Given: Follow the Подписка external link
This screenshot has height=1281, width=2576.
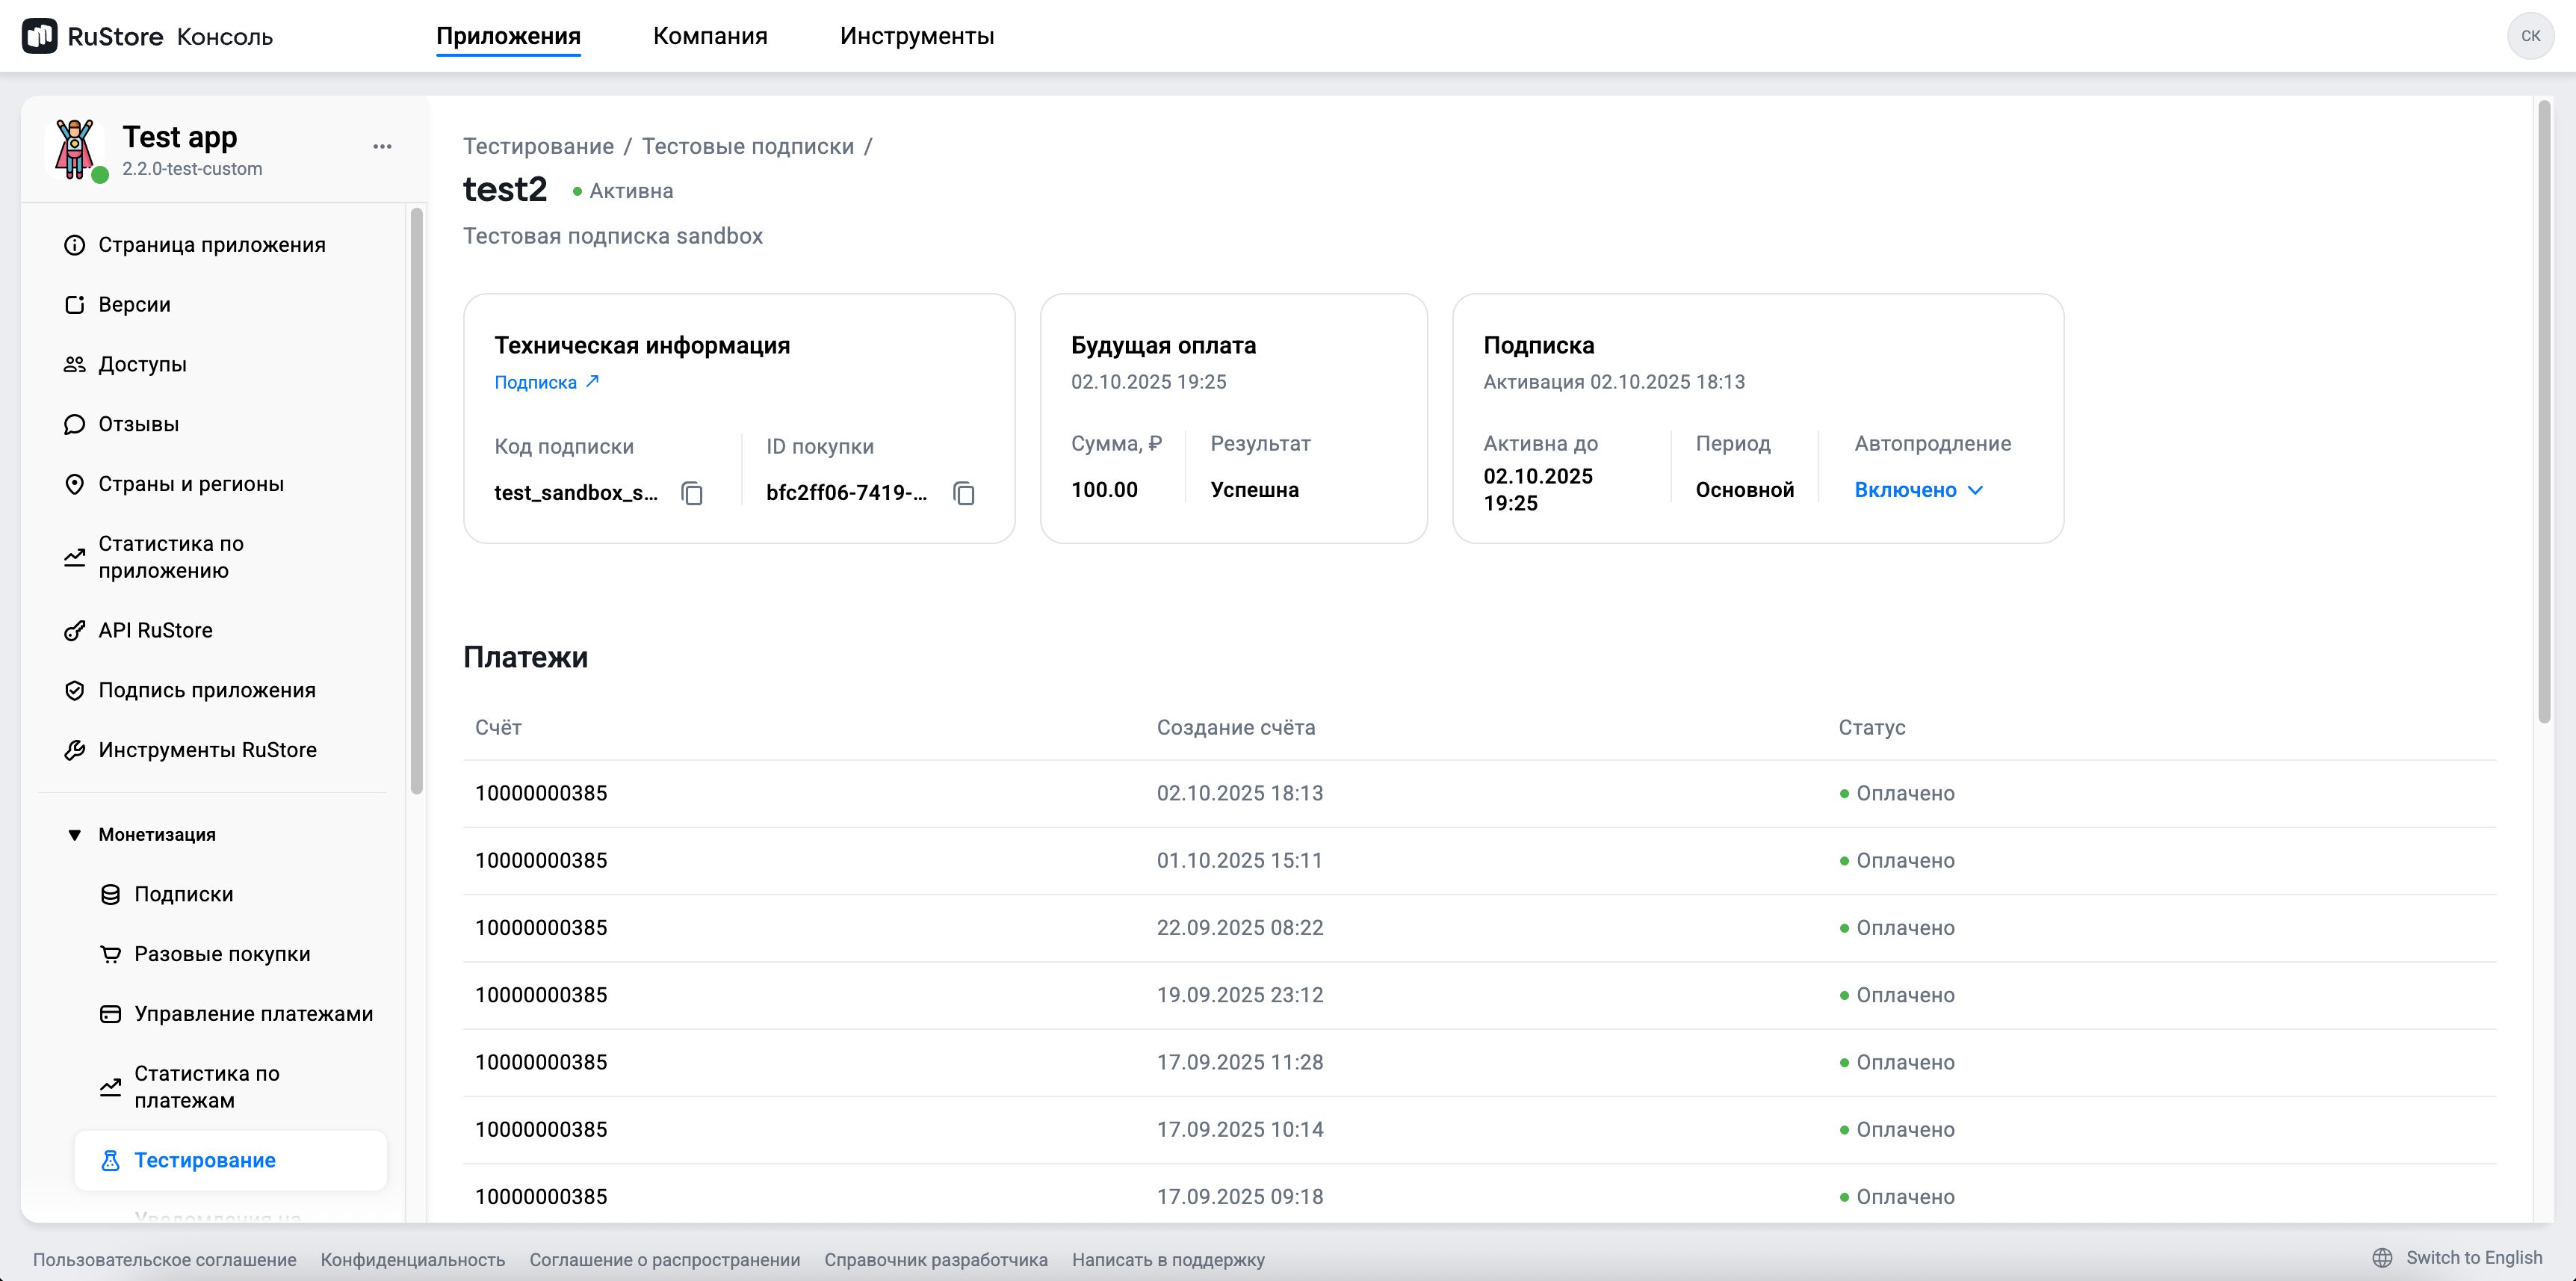Looking at the screenshot, I should [x=546, y=381].
